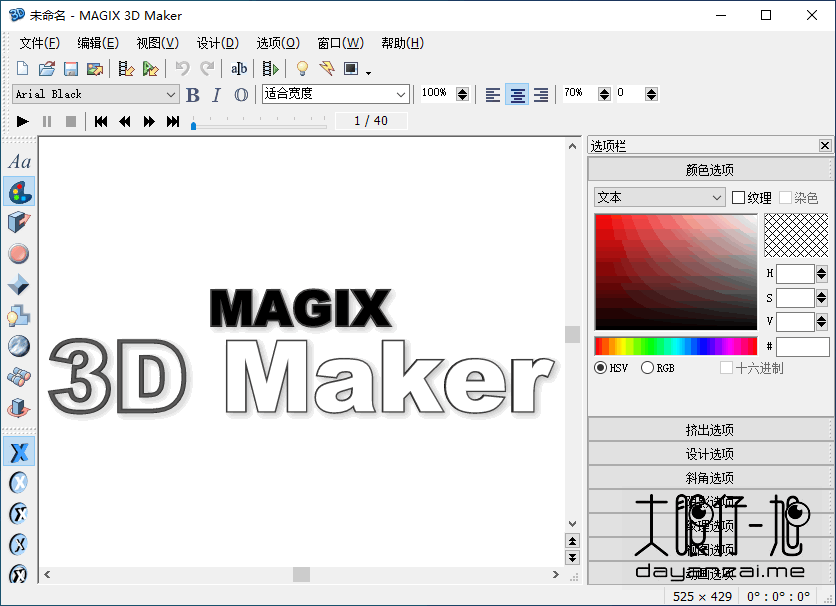
Task: Open the text editing 'ab' tool
Action: pos(239,68)
